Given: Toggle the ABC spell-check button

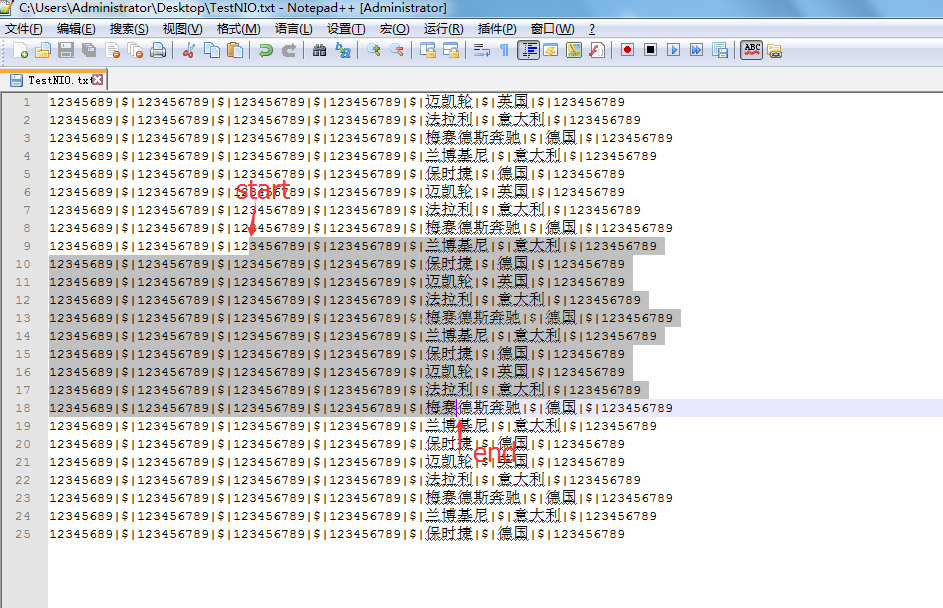Looking at the screenshot, I should 752,50.
